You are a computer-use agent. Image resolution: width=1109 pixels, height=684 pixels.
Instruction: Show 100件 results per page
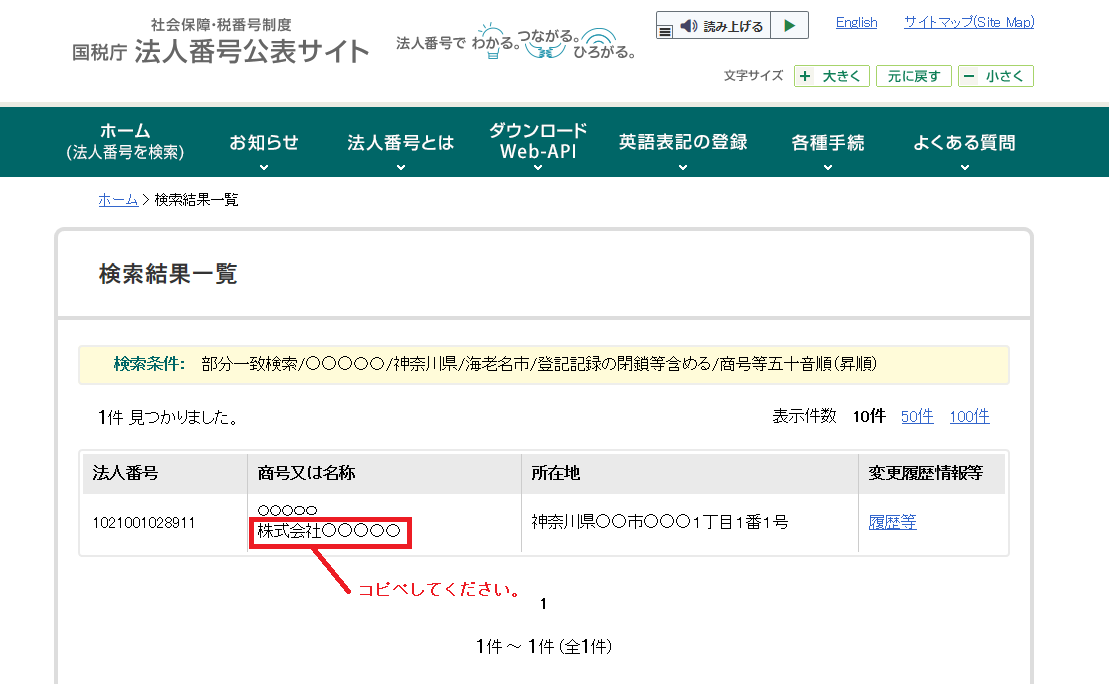click(968, 417)
